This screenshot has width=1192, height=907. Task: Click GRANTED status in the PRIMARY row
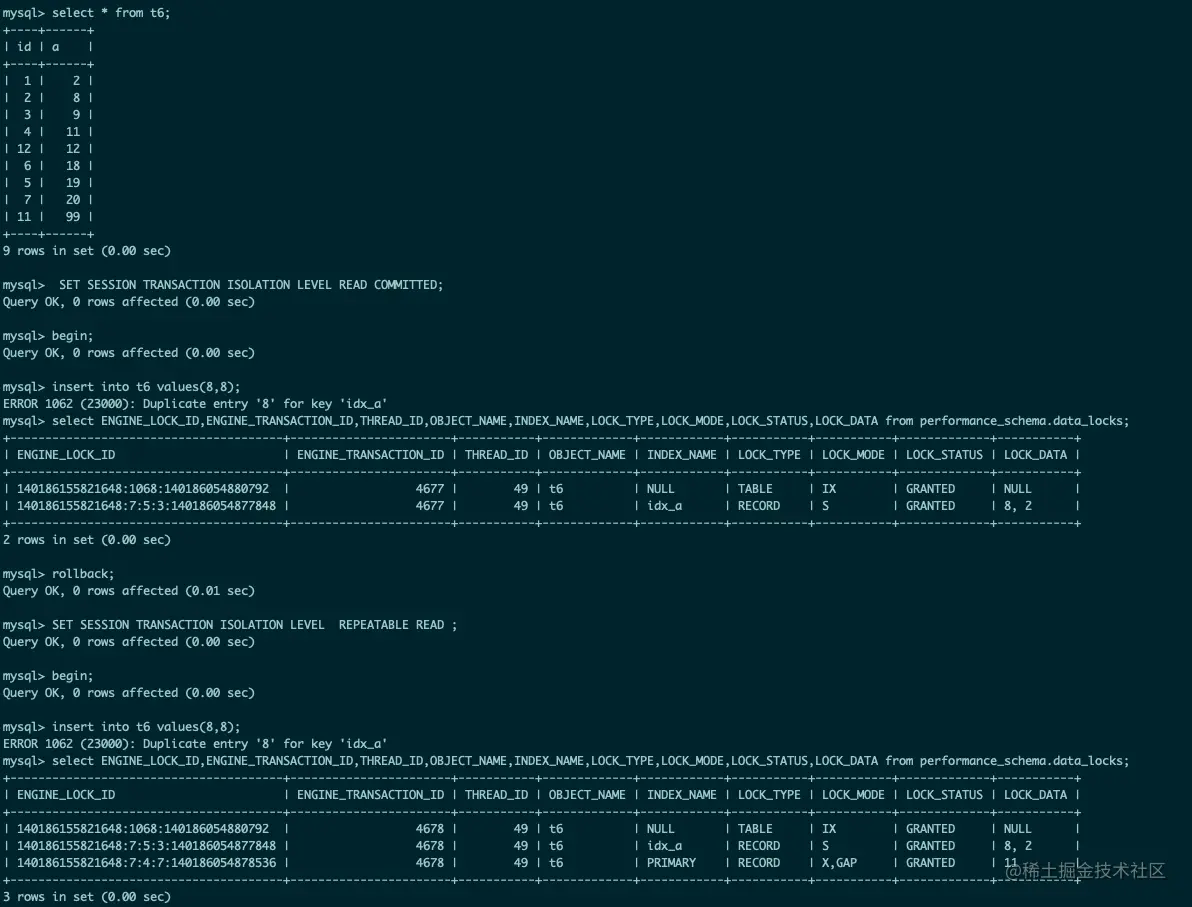click(930, 863)
